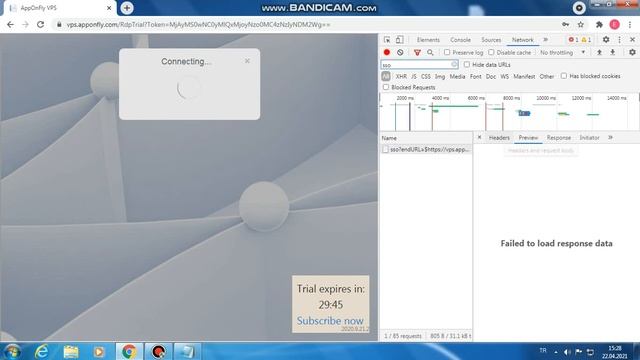Open the Chrome profile avatar
Viewport: 640px width, 360px height.
[614, 24]
